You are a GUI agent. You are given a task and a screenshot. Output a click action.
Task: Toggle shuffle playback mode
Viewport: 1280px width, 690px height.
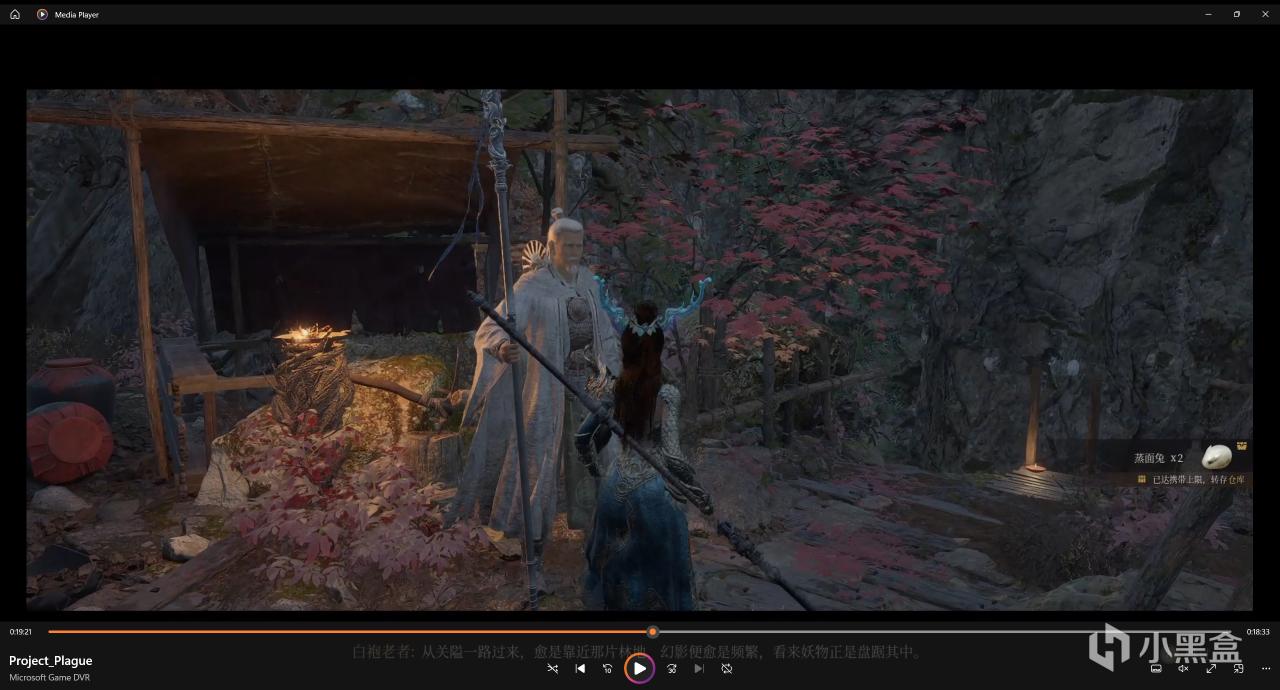coord(553,668)
